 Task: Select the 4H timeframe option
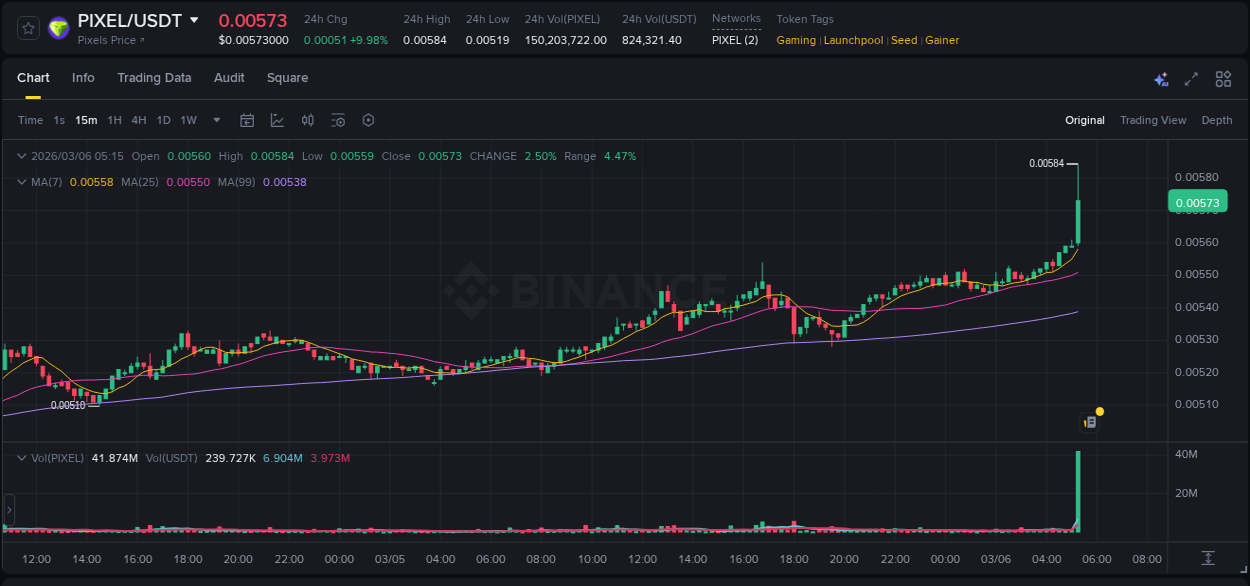[x=139, y=119]
